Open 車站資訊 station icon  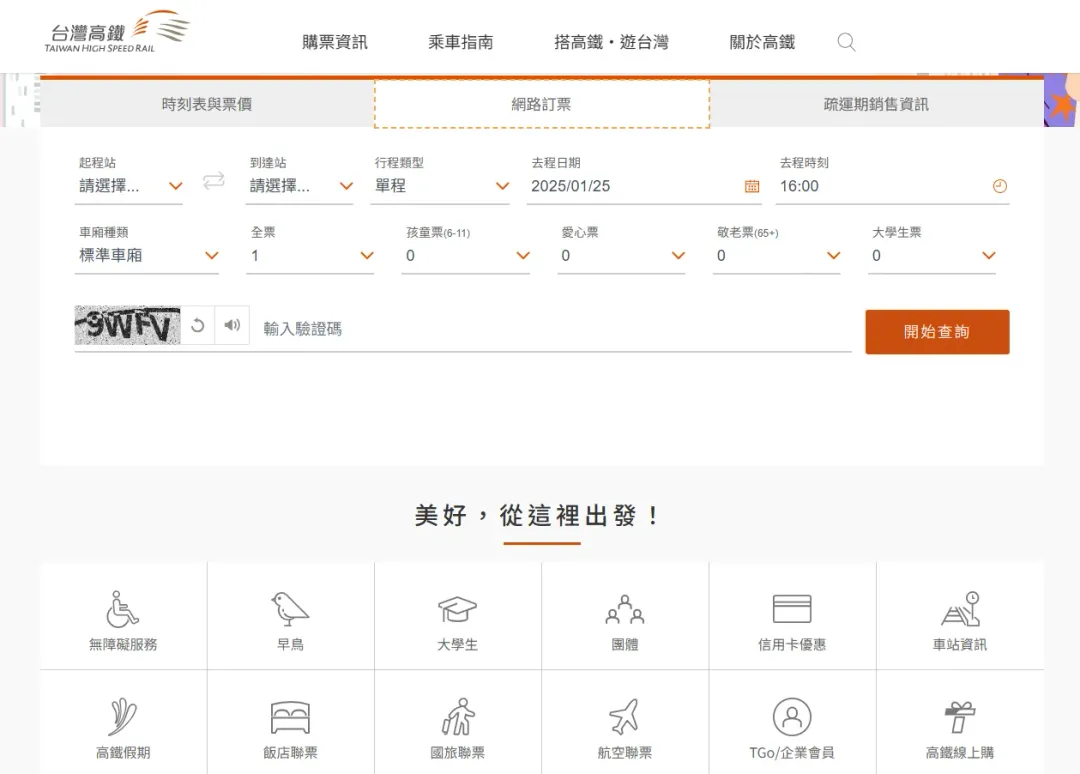click(960, 609)
